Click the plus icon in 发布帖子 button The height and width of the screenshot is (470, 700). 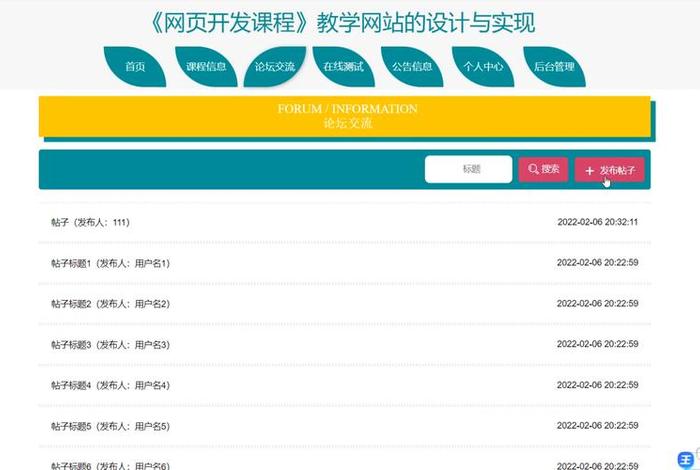click(x=589, y=171)
